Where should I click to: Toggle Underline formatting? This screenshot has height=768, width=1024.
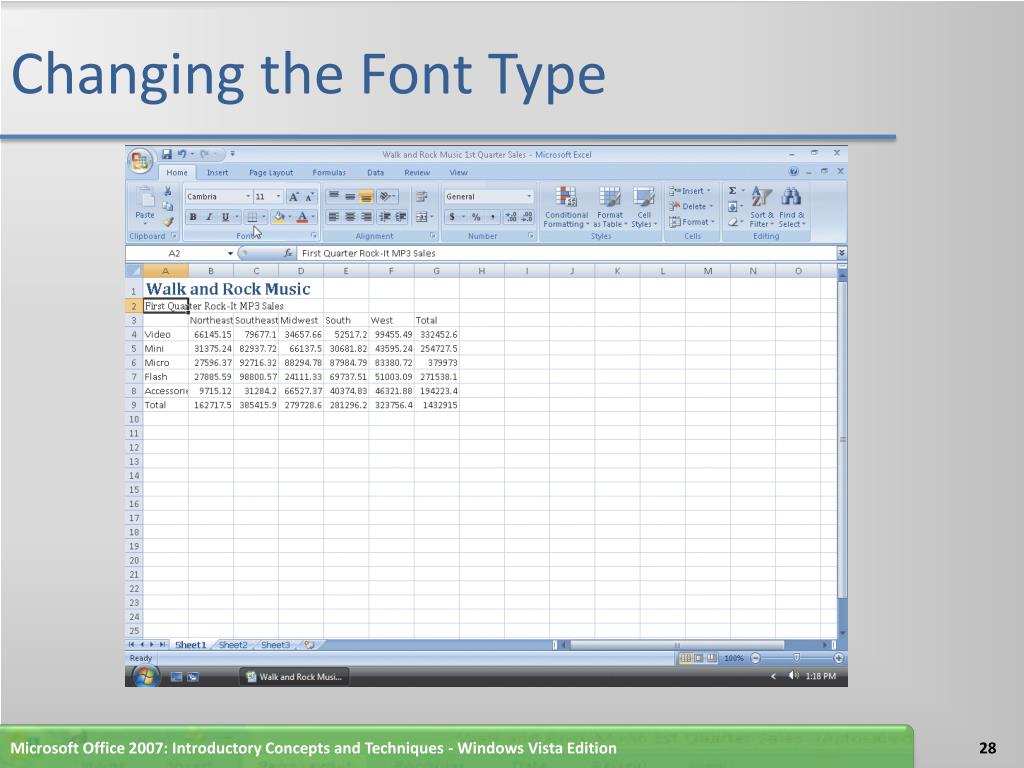(x=225, y=217)
